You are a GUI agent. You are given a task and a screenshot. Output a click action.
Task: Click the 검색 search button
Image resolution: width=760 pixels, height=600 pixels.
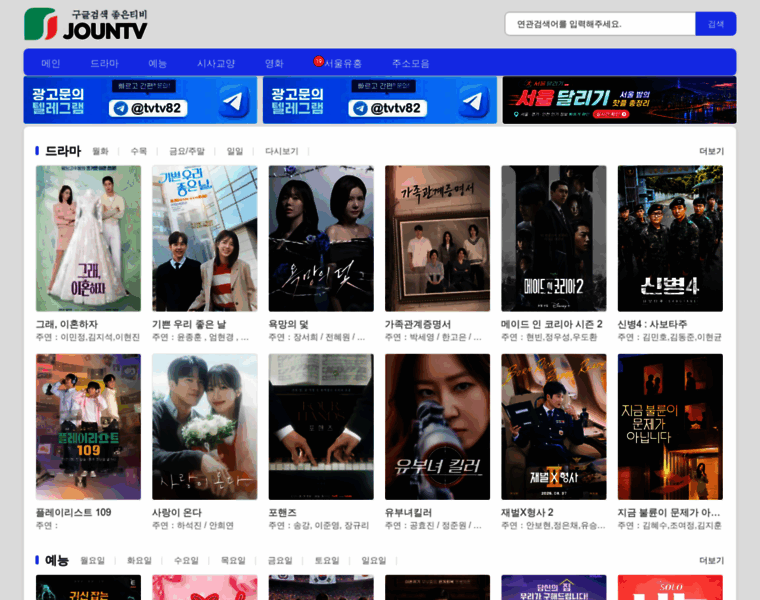pos(715,24)
